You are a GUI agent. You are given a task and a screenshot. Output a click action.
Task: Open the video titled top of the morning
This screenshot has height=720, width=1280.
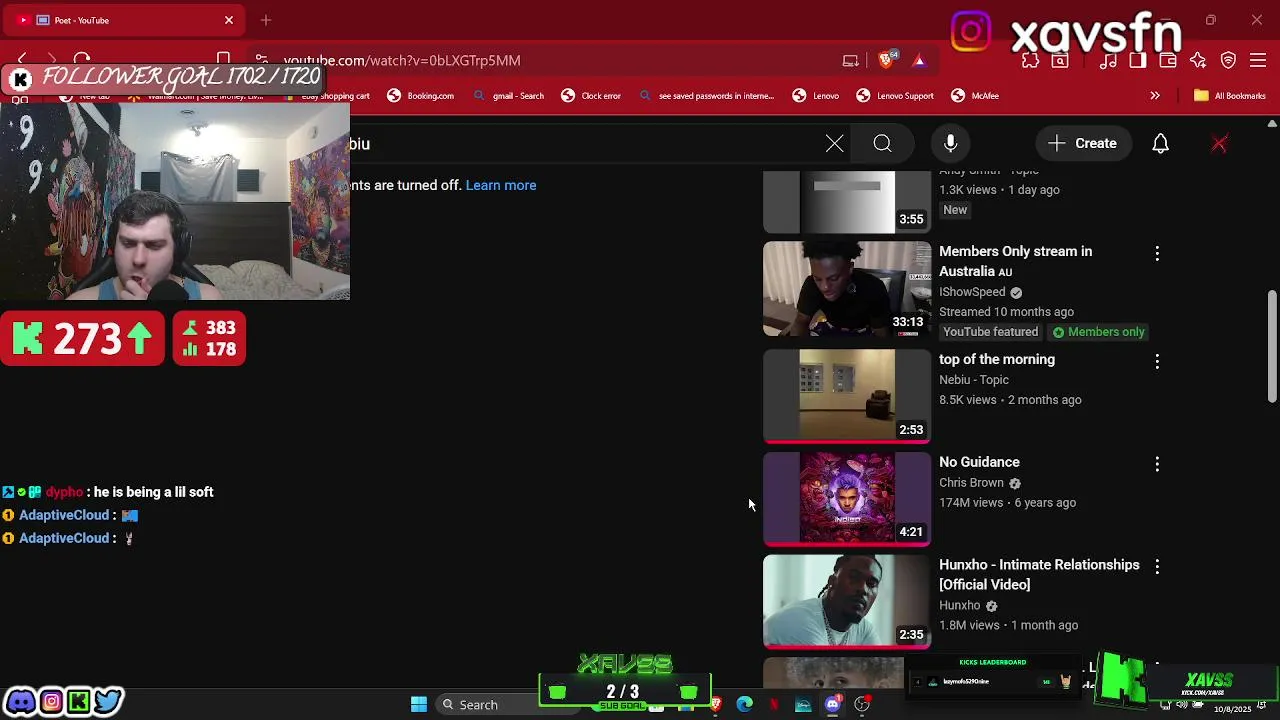click(997, 359)
